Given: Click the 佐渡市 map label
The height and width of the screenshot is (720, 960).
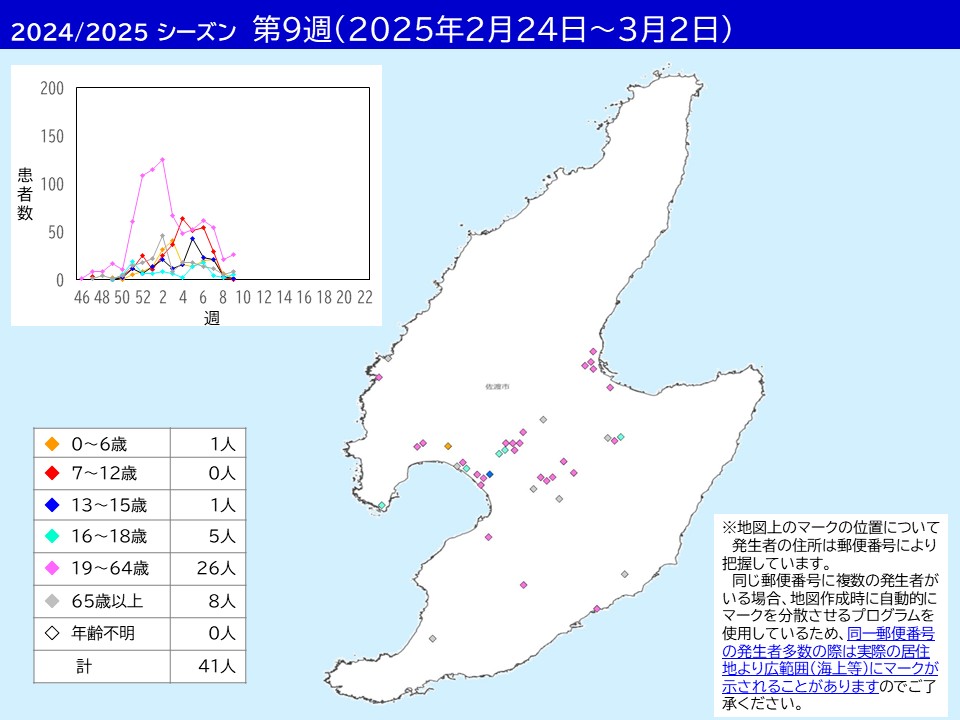Looking at the screenshot, I should point(497,387).
